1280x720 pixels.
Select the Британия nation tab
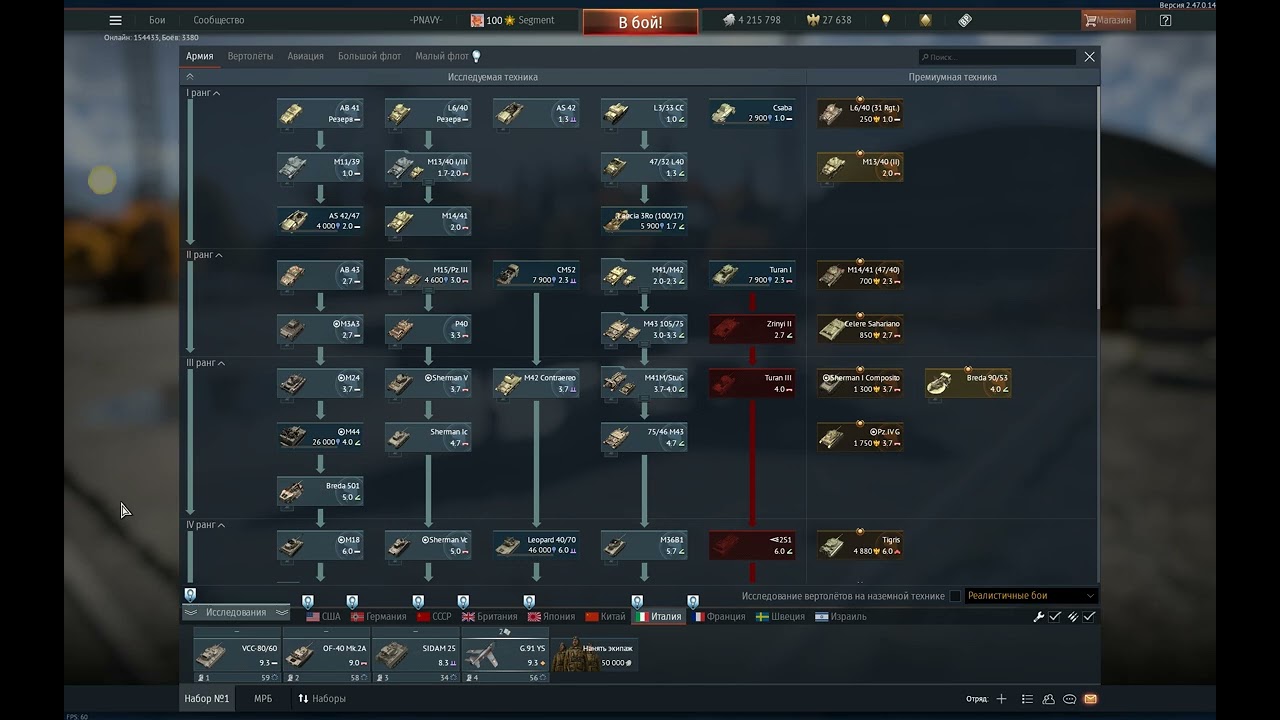[x=489, y=617]
